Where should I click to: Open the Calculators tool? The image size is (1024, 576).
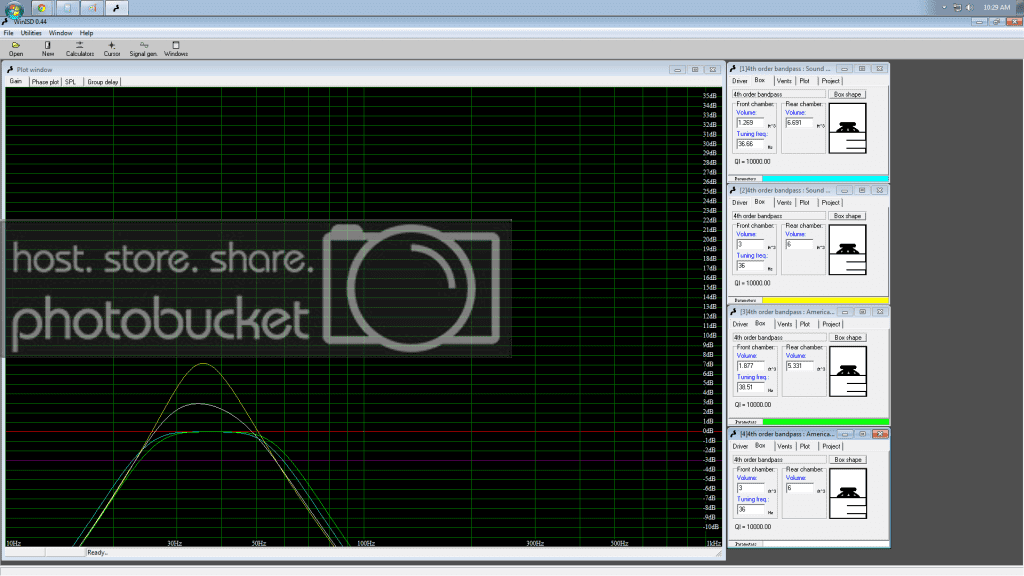pos(80,48)
